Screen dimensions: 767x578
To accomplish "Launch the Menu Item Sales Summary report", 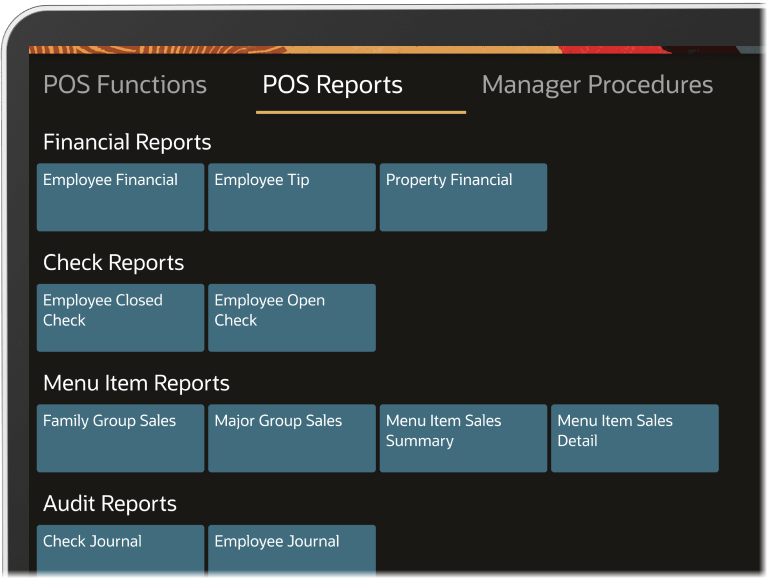I will coord(463,438).
